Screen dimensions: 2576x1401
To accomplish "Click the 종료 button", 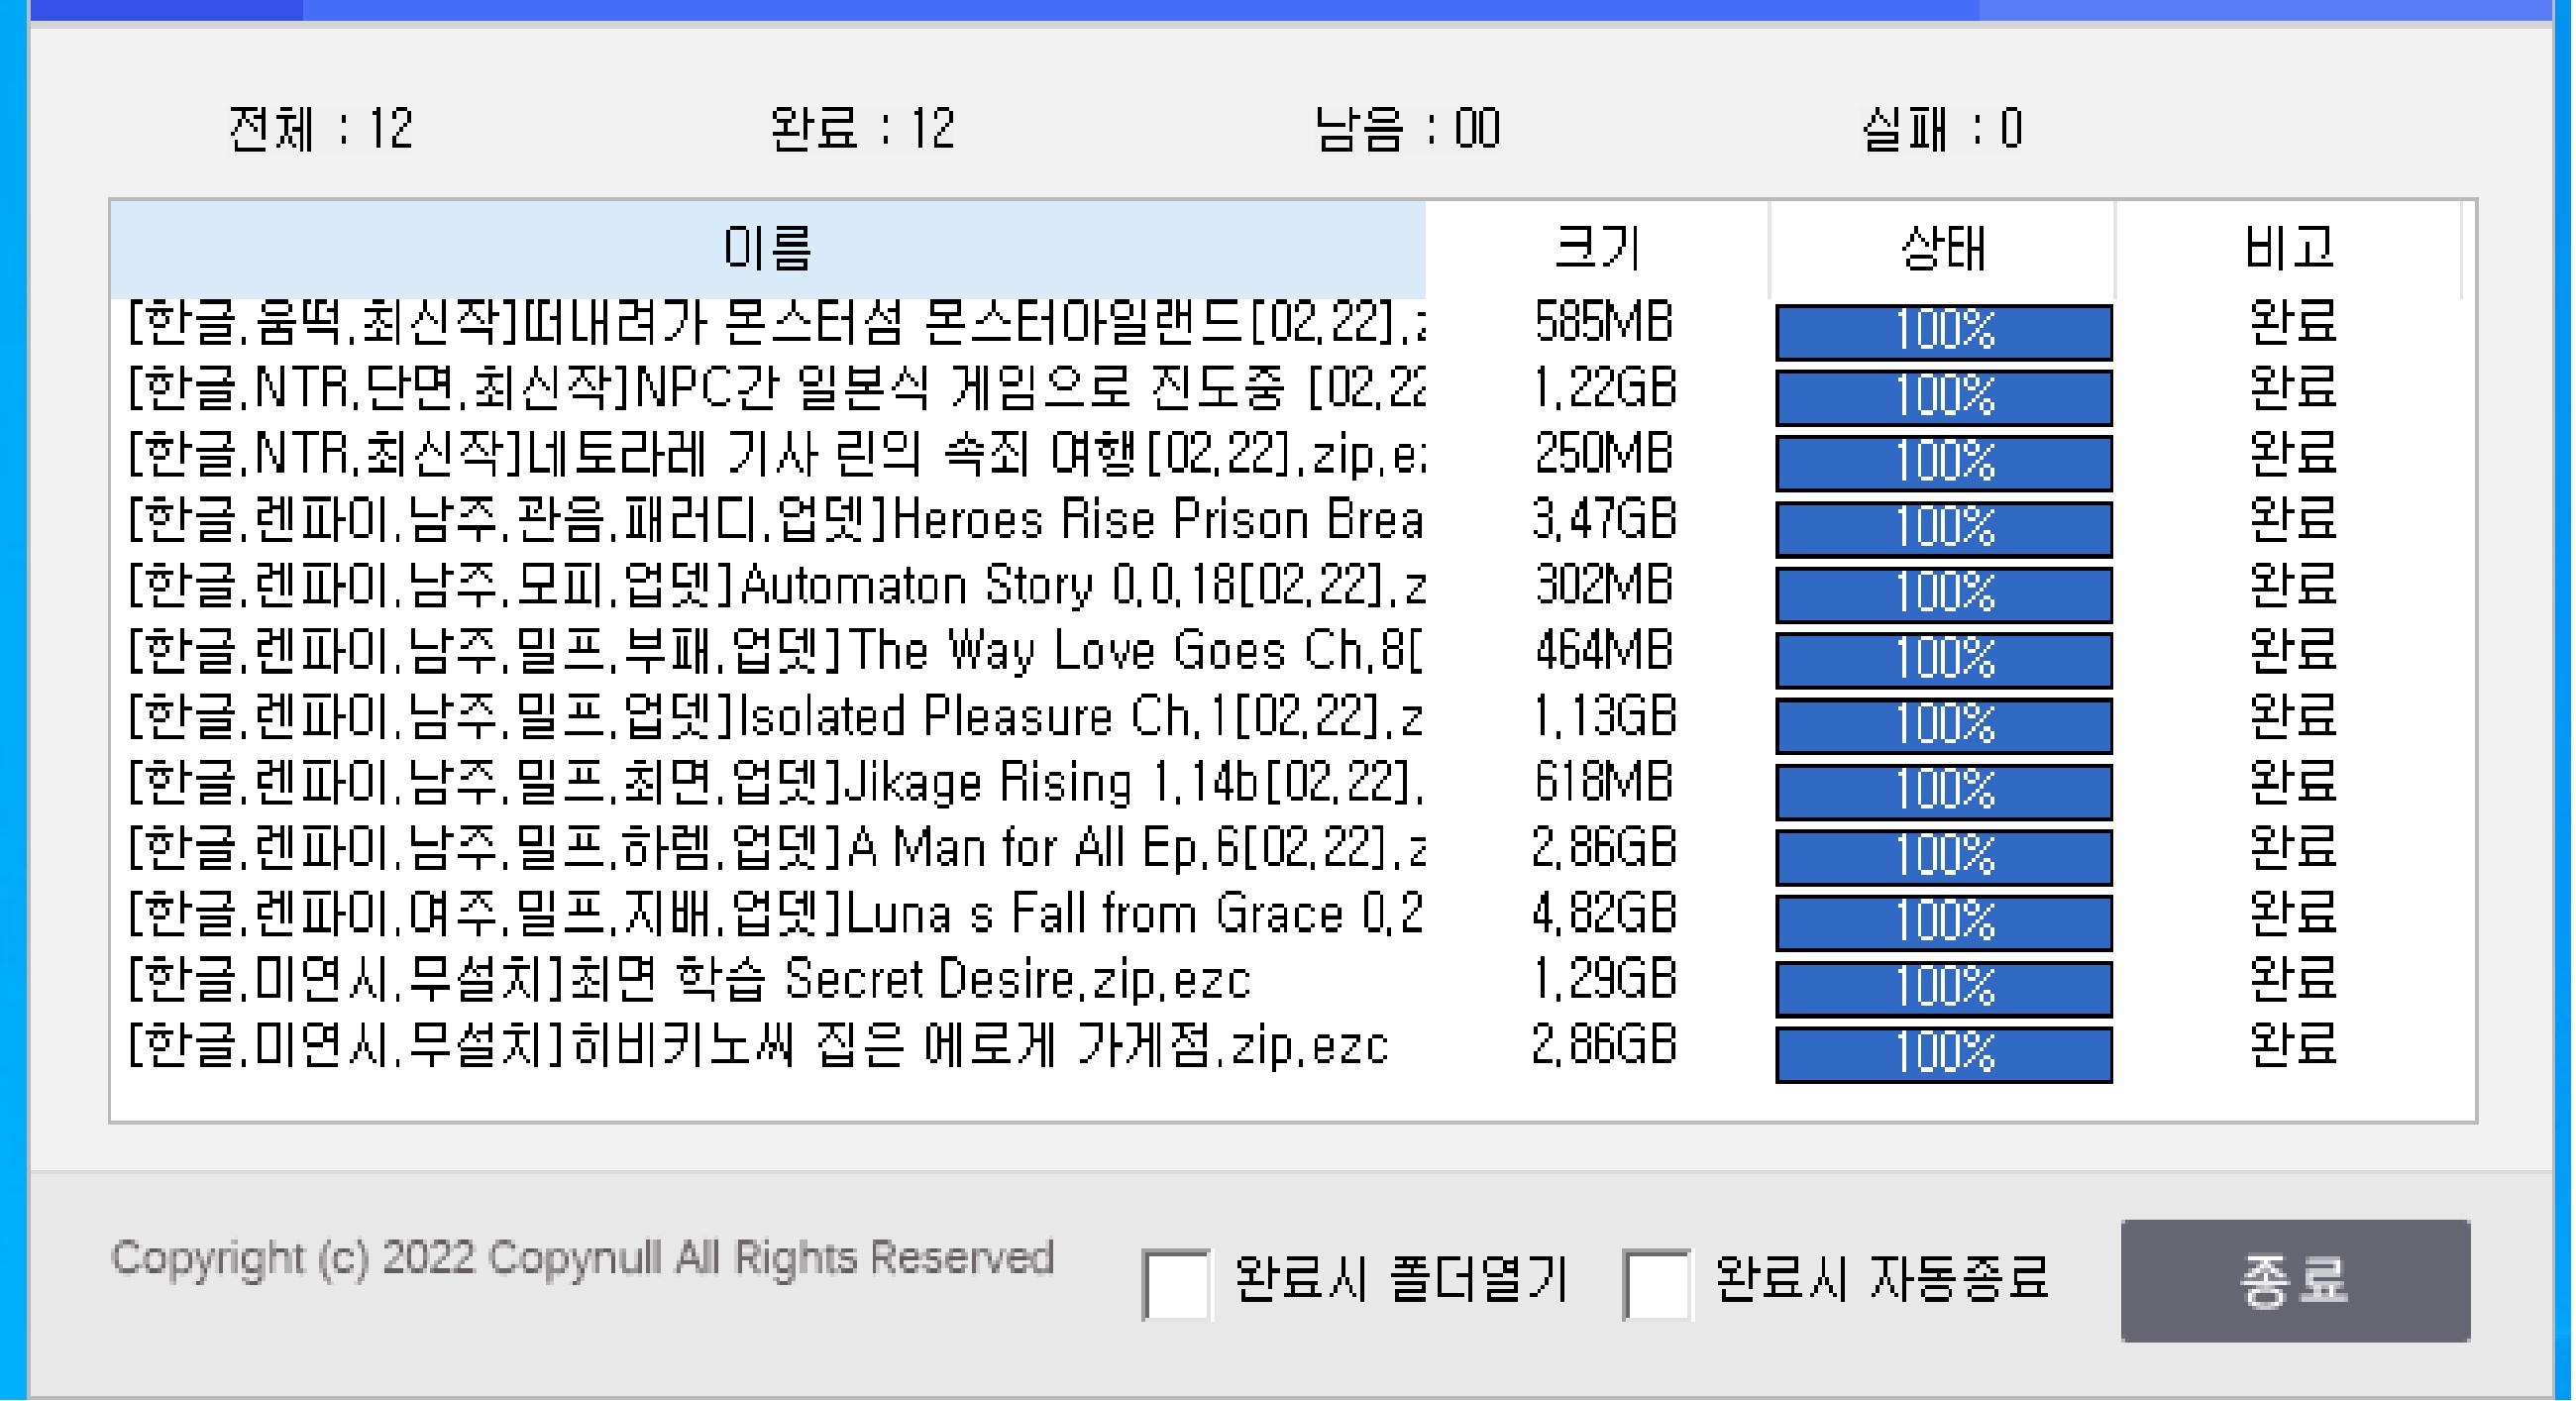I will 2294,1280.
